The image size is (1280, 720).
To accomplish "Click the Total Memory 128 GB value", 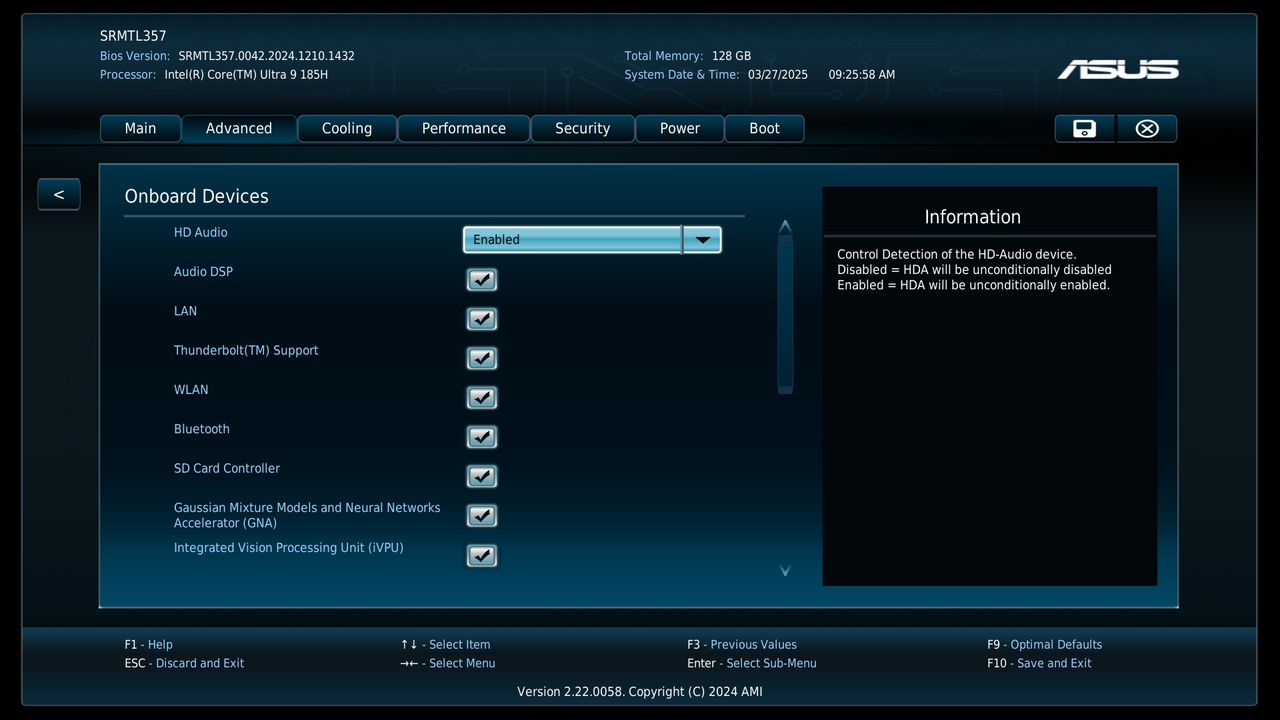I will coord(732,56).
